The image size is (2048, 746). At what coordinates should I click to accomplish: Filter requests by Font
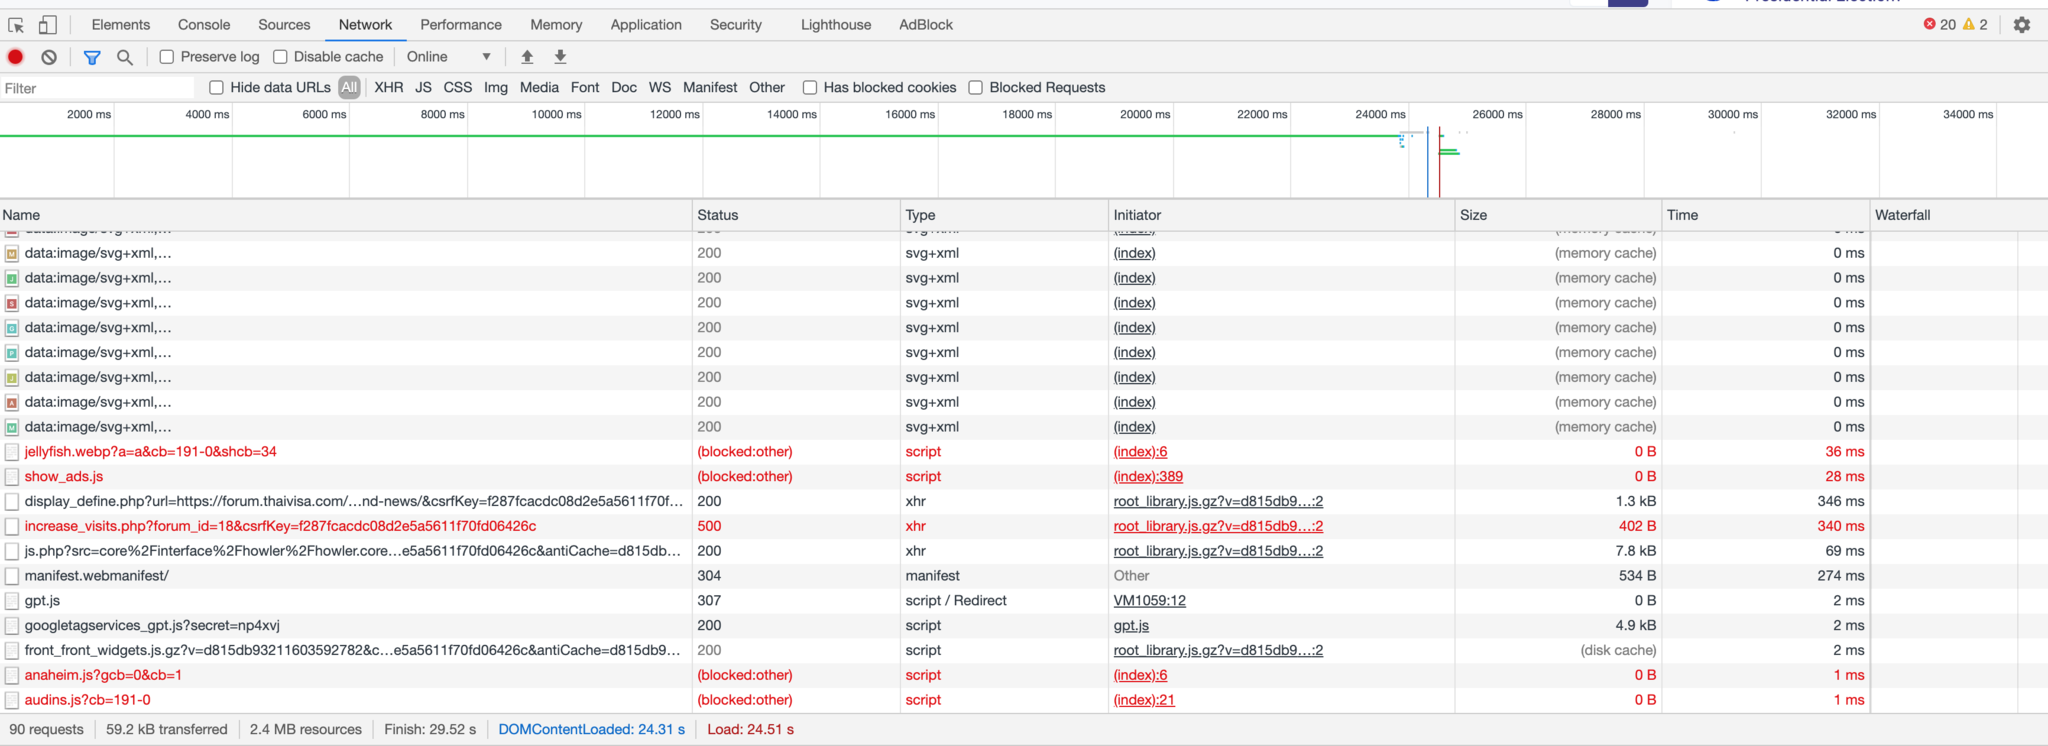[x=585, y=88]
